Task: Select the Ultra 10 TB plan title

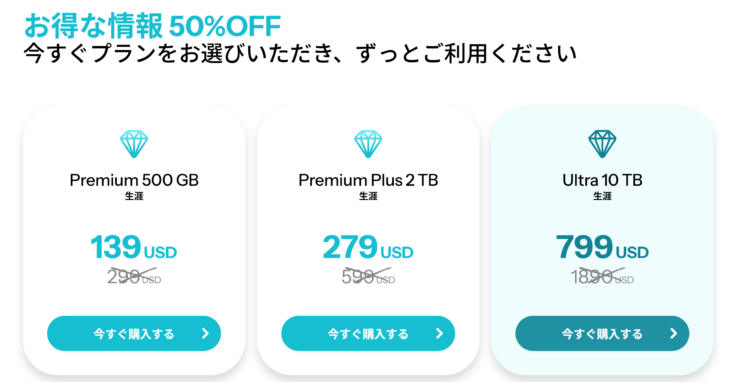Action: (x=602, y=180)
